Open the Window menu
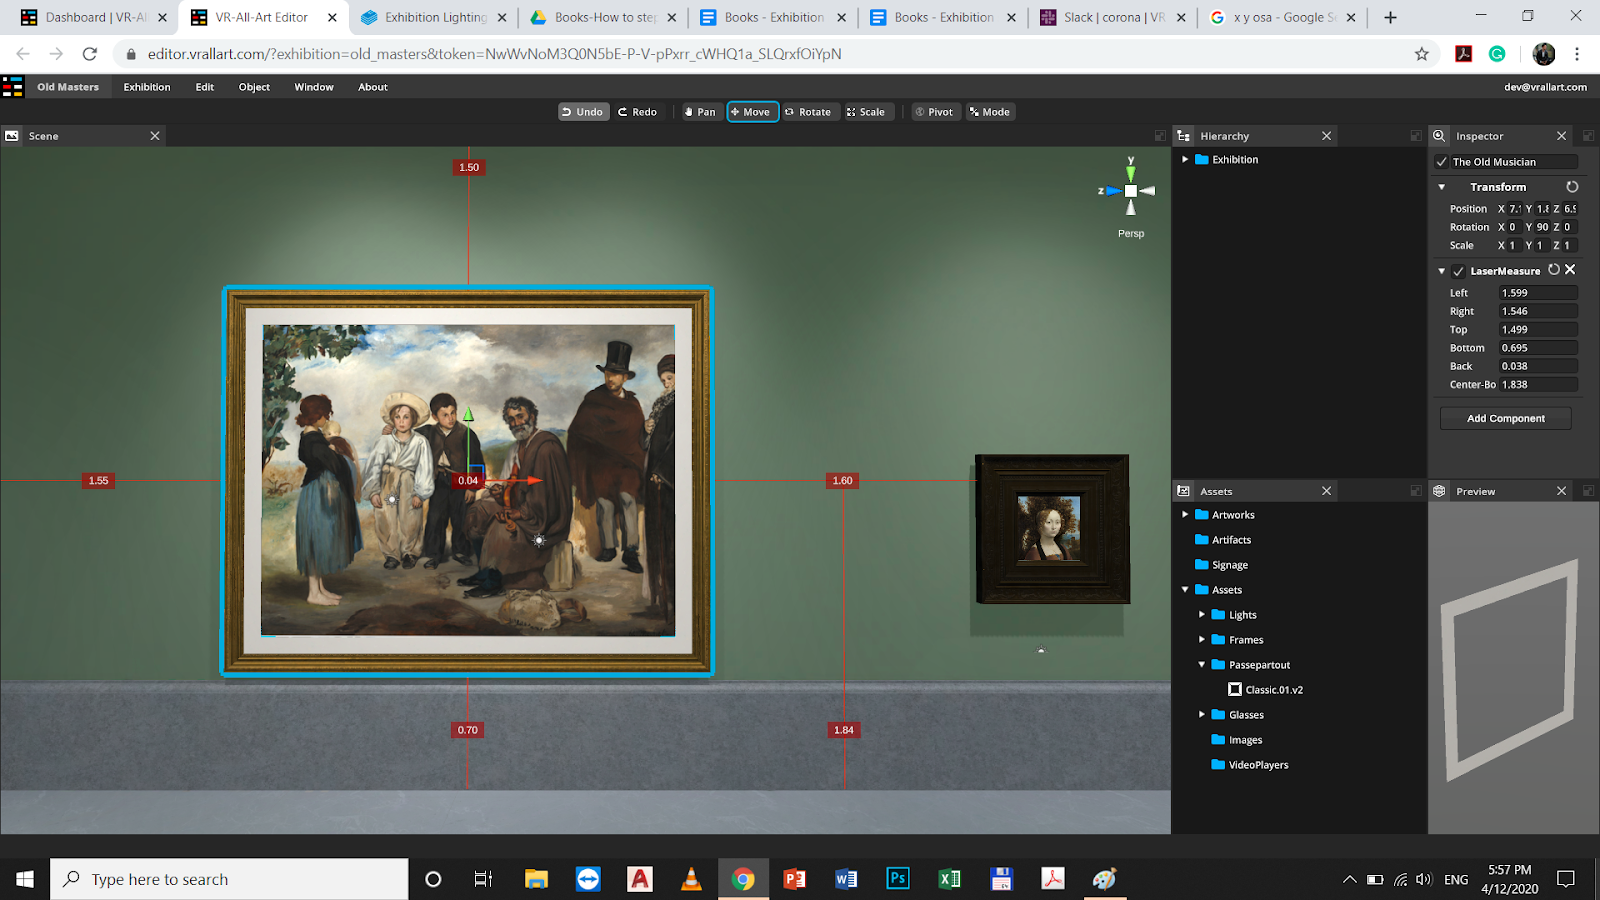This screenshot has width=1600, height=900. pos(314,87)
